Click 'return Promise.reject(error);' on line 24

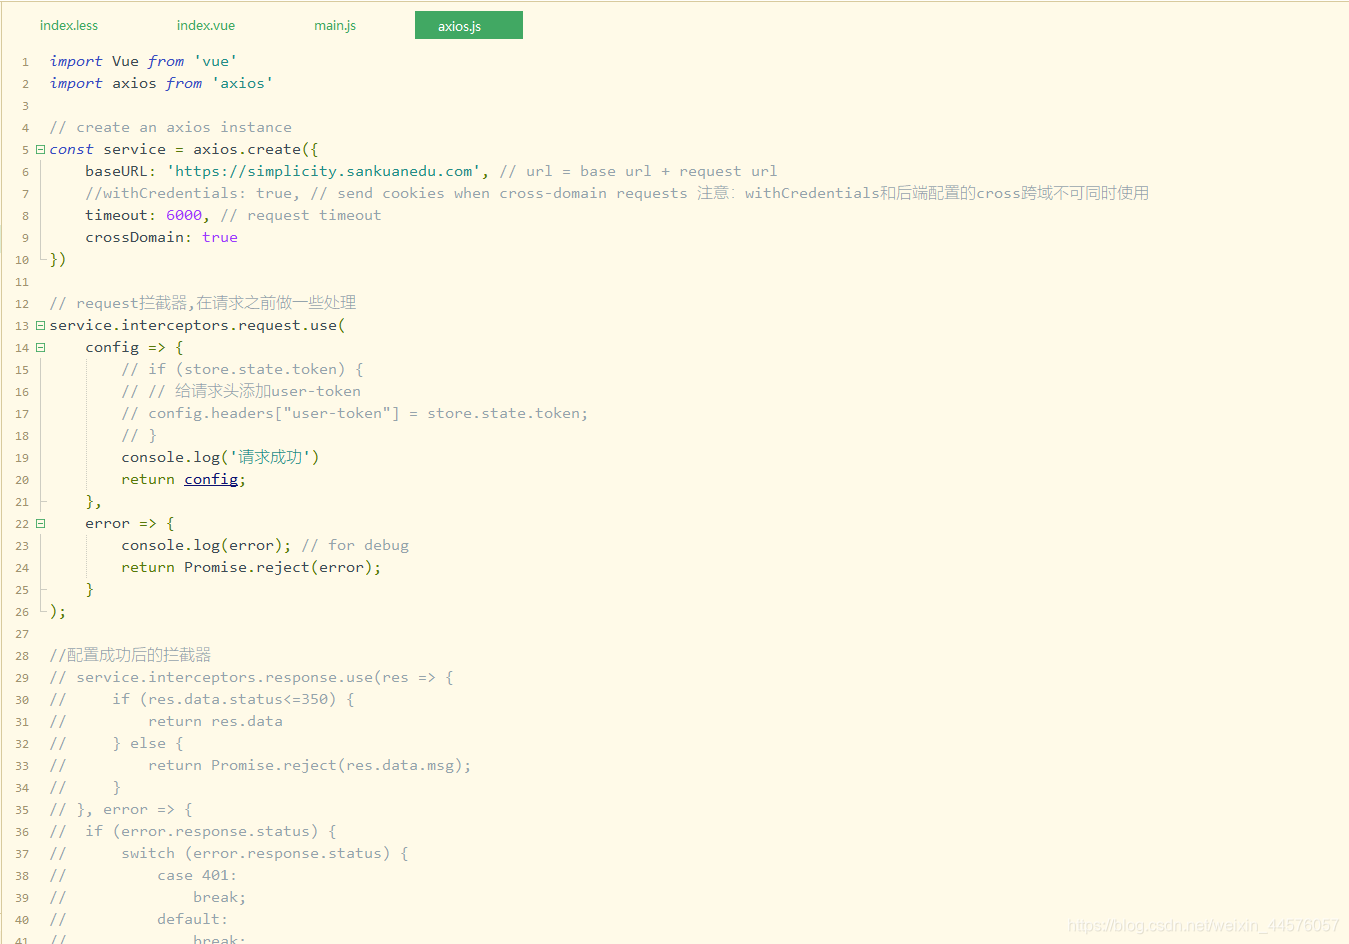coord(251,567)
